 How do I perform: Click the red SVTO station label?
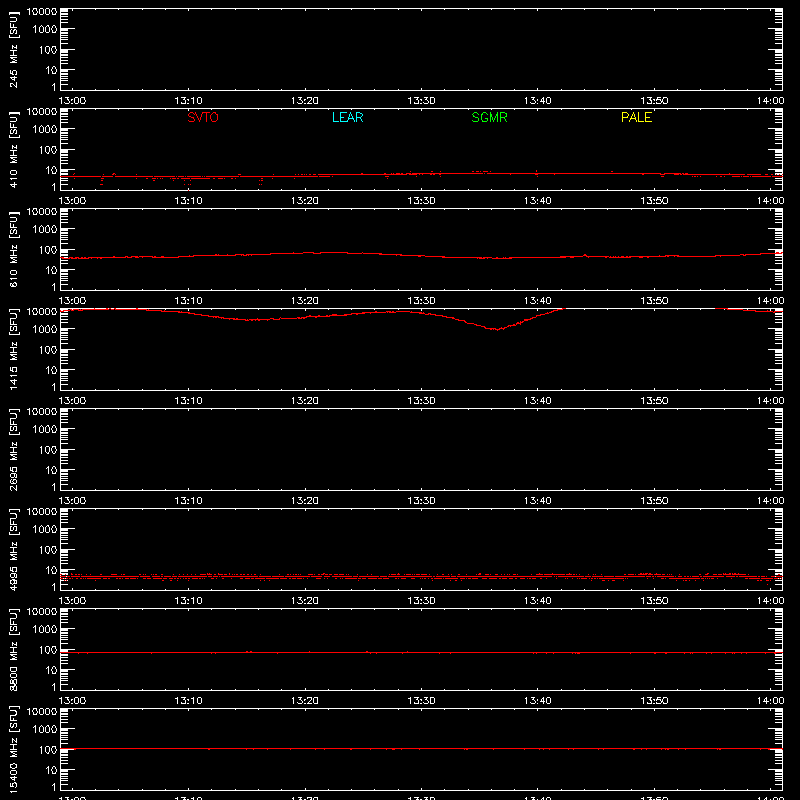pyautogui.click(x=203, y=117)
